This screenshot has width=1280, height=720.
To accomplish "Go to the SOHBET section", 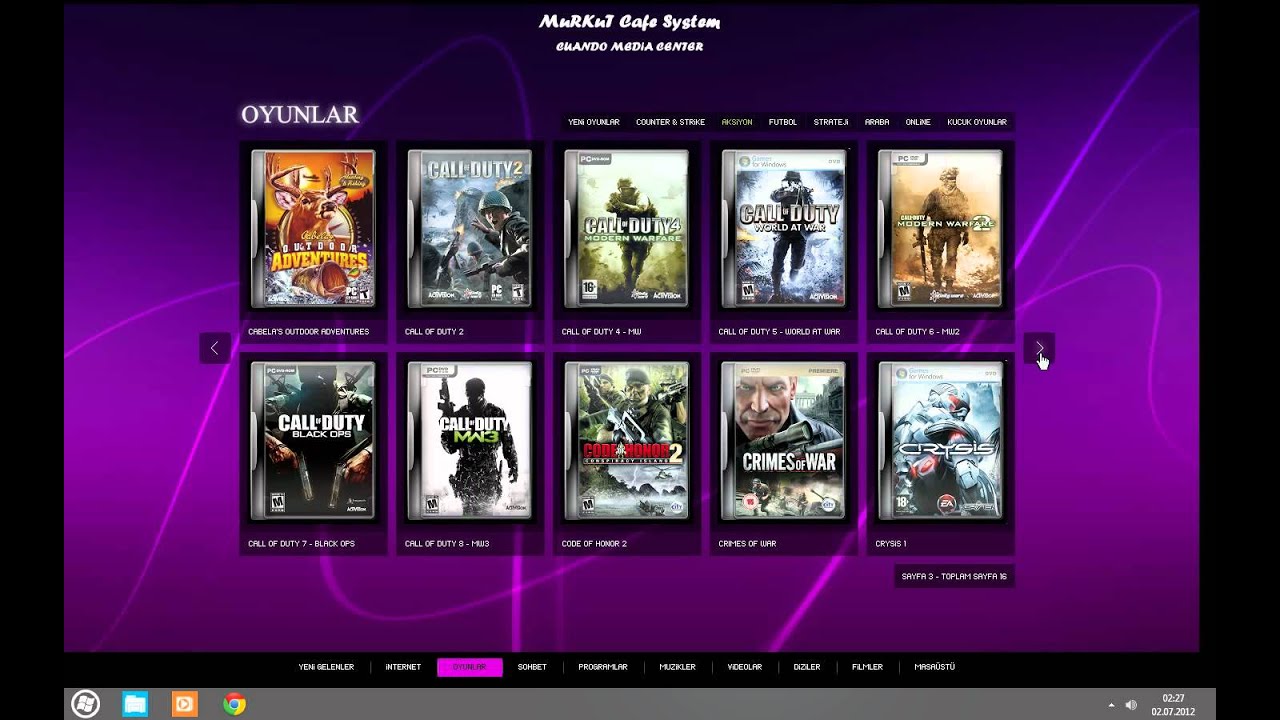I will [532, 667].
